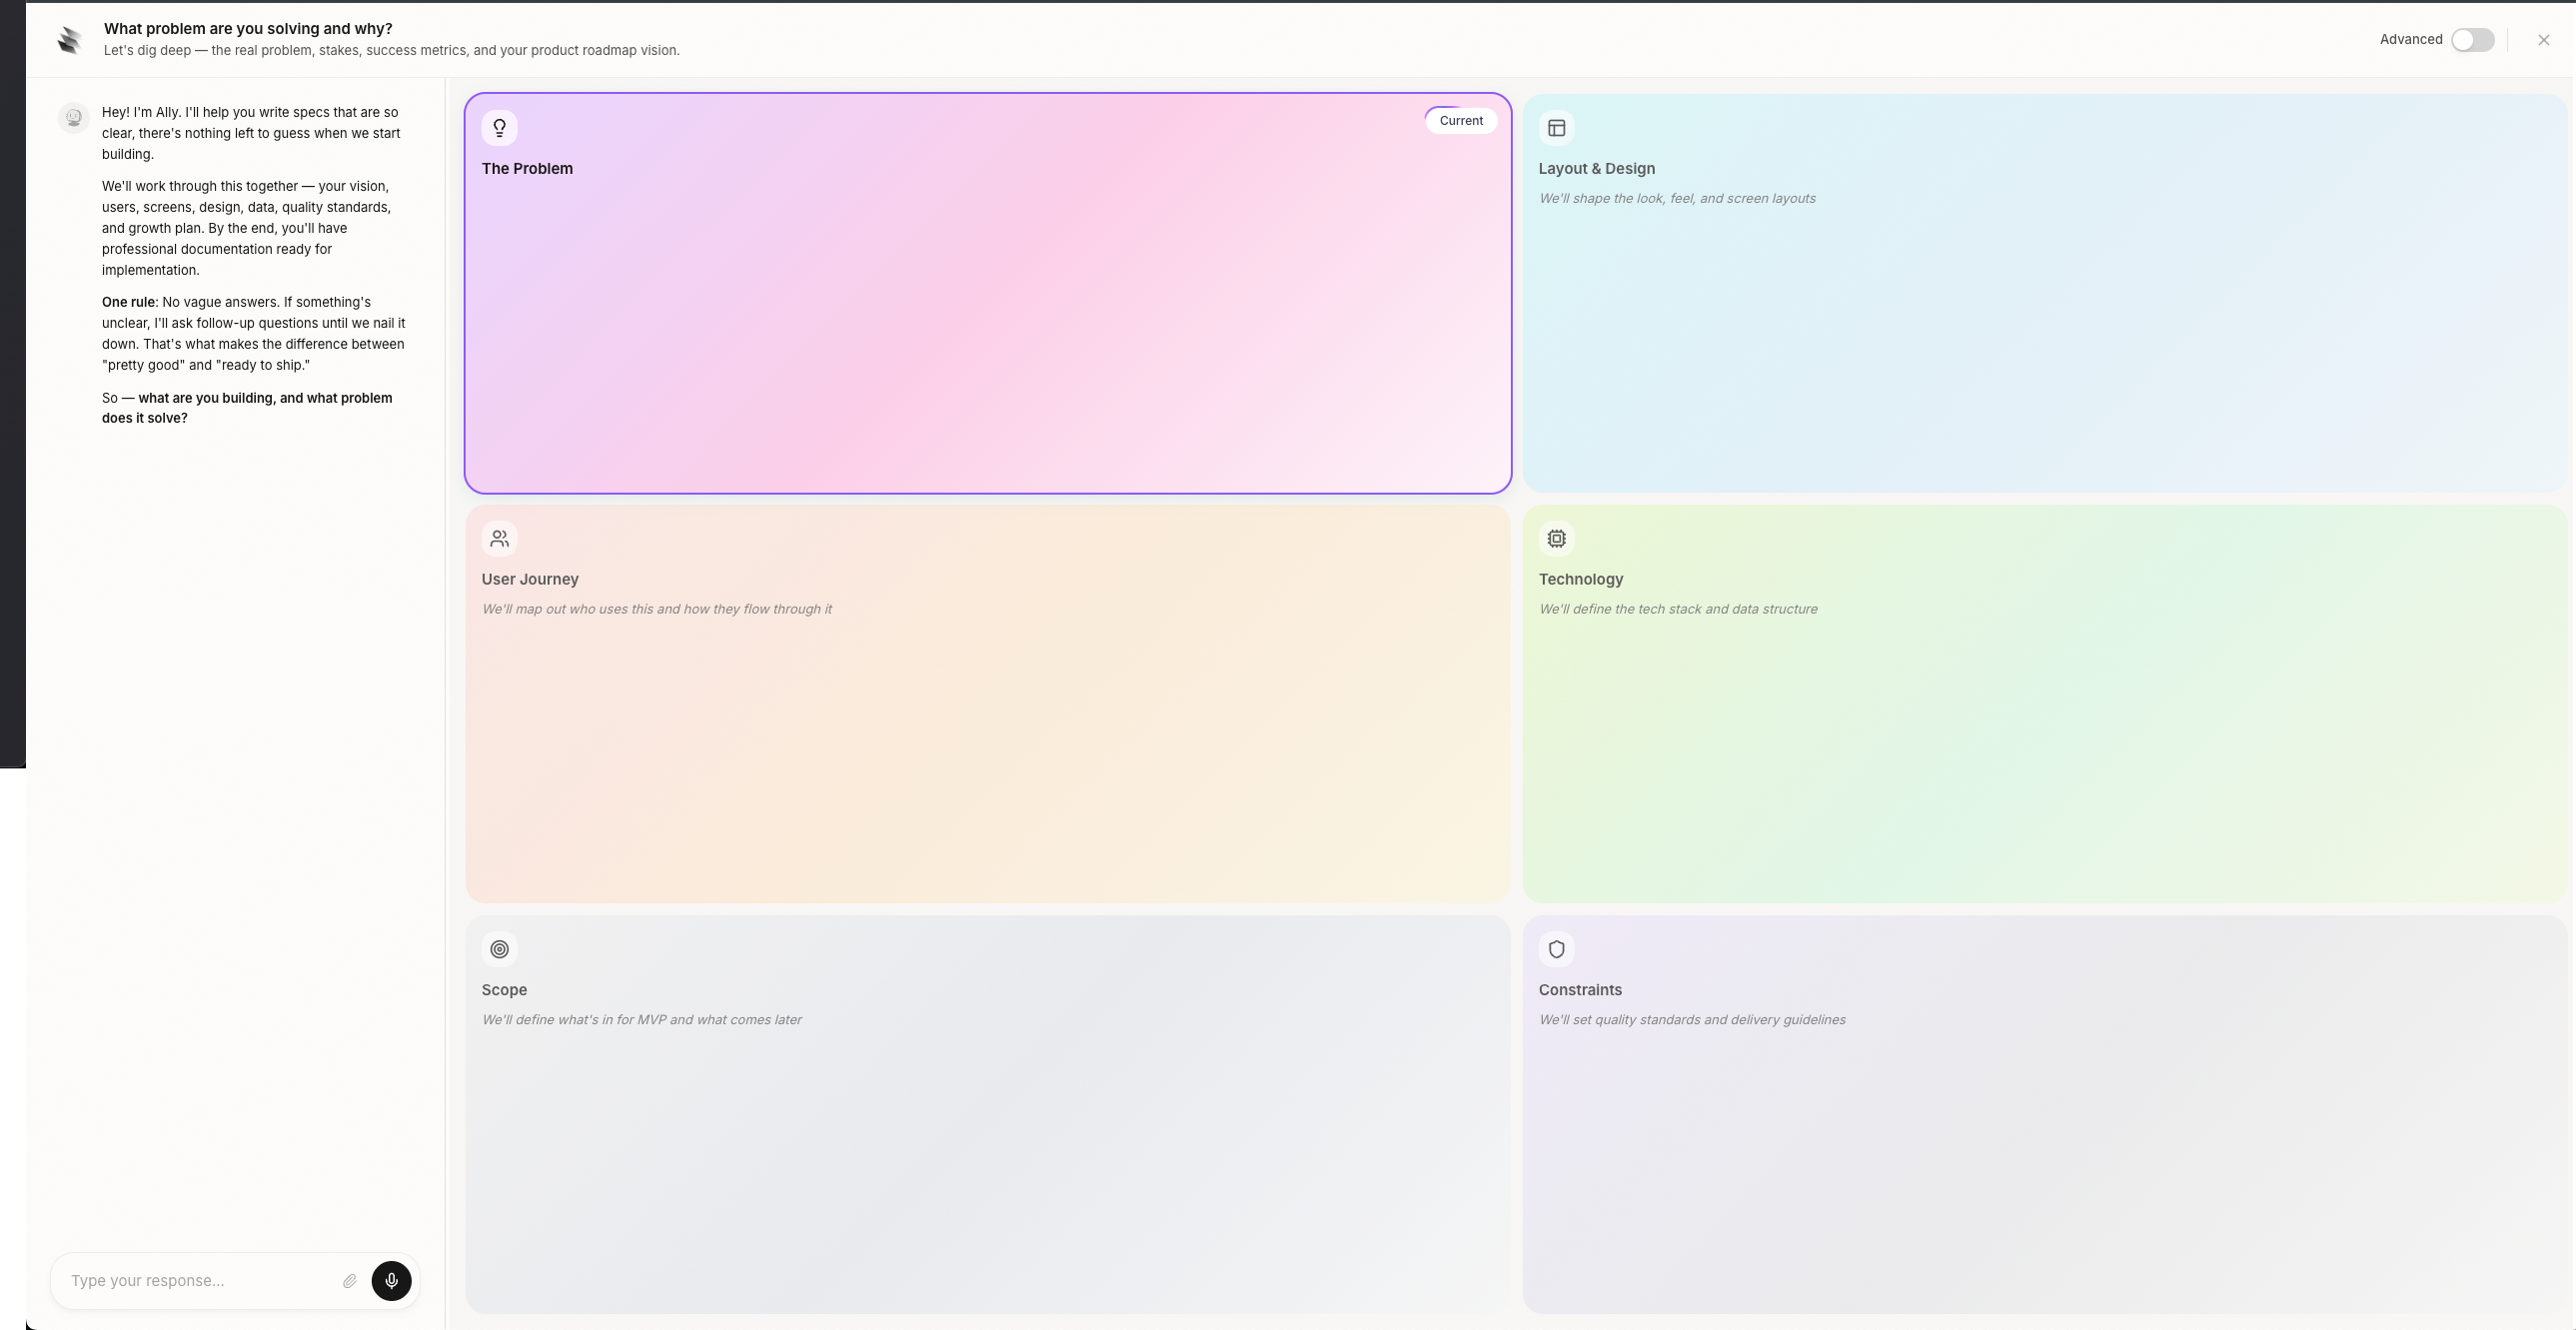Click the microphone voice input icon
The height and width of the screenshot is (1330, 2576).
coord(391,1281)
